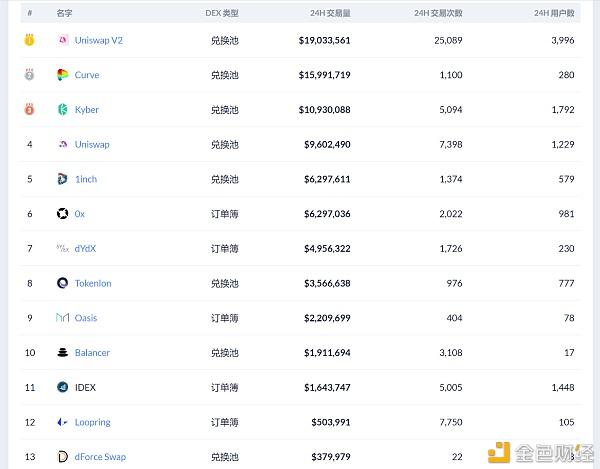Sort by 24H 用户数 column header
This screenshot has height=469, width=600.
pos(554,13)
